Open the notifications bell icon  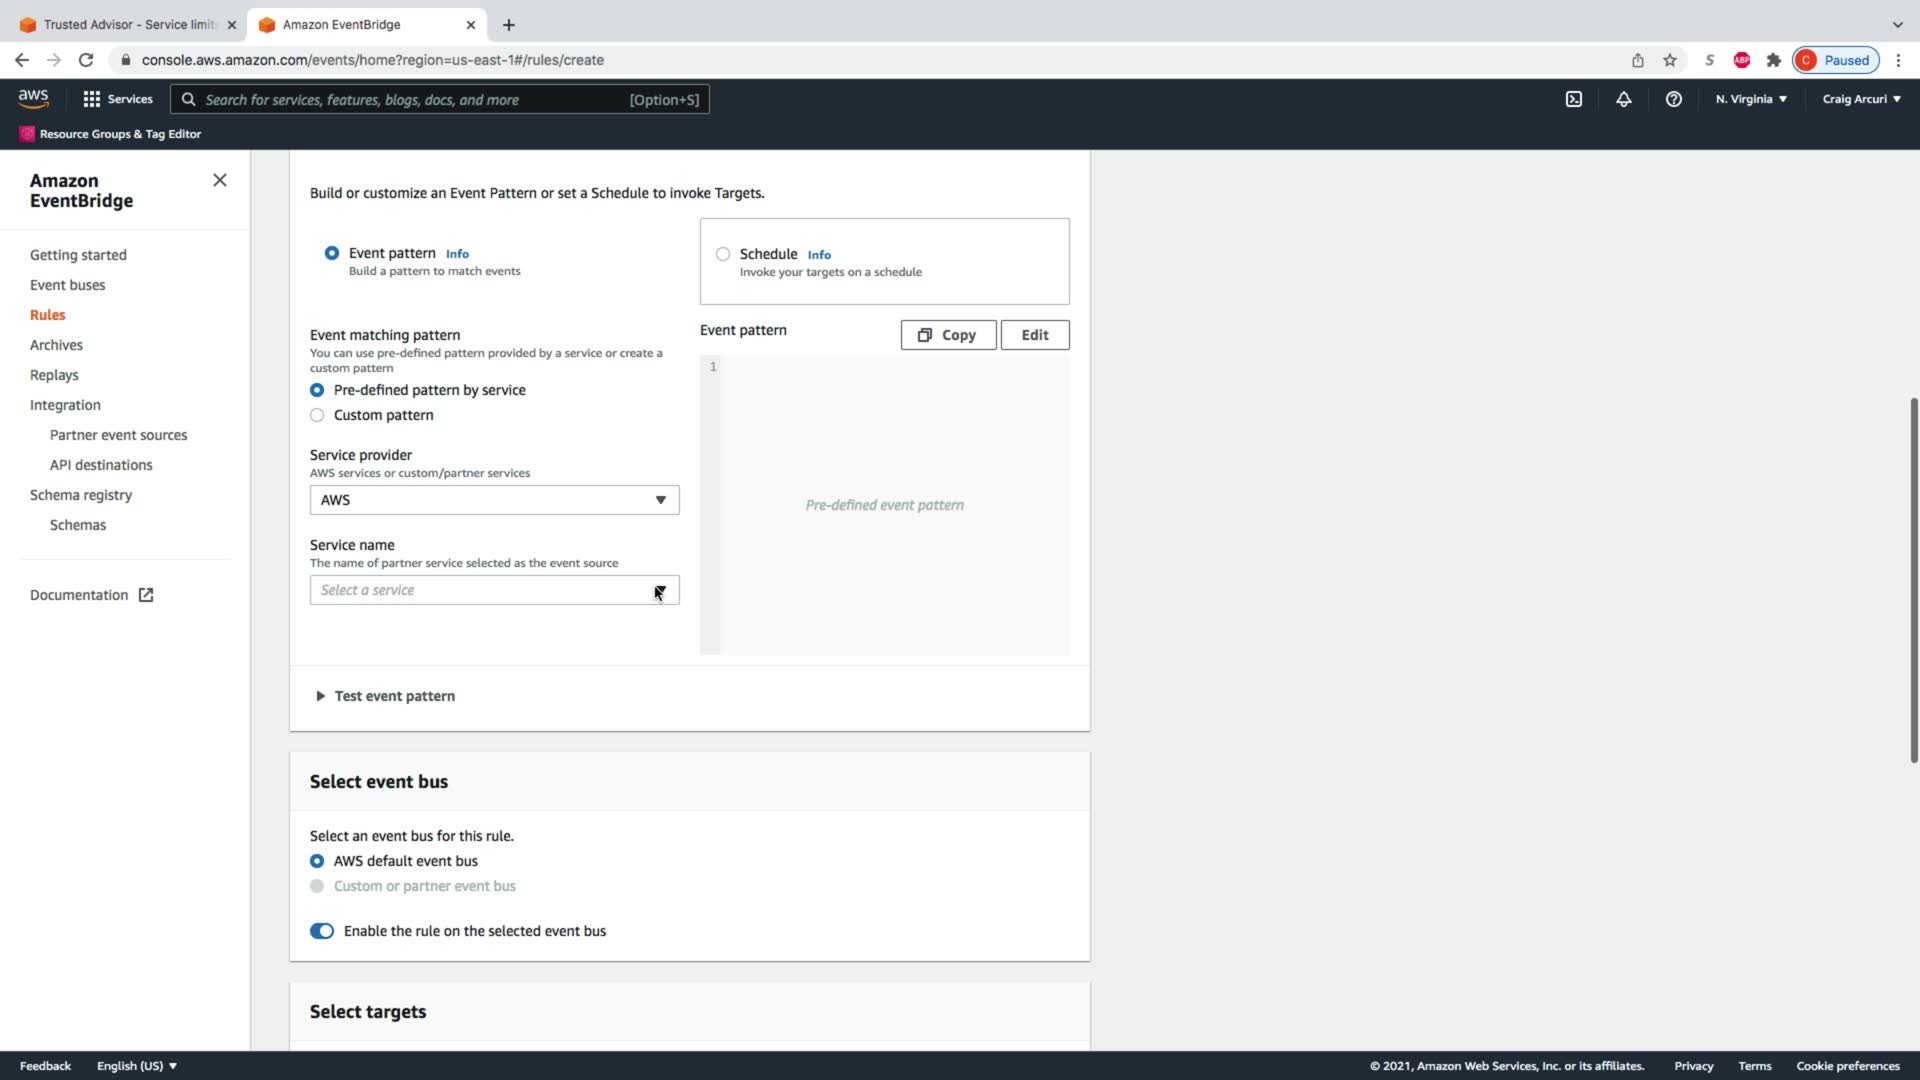point(1623,99)
